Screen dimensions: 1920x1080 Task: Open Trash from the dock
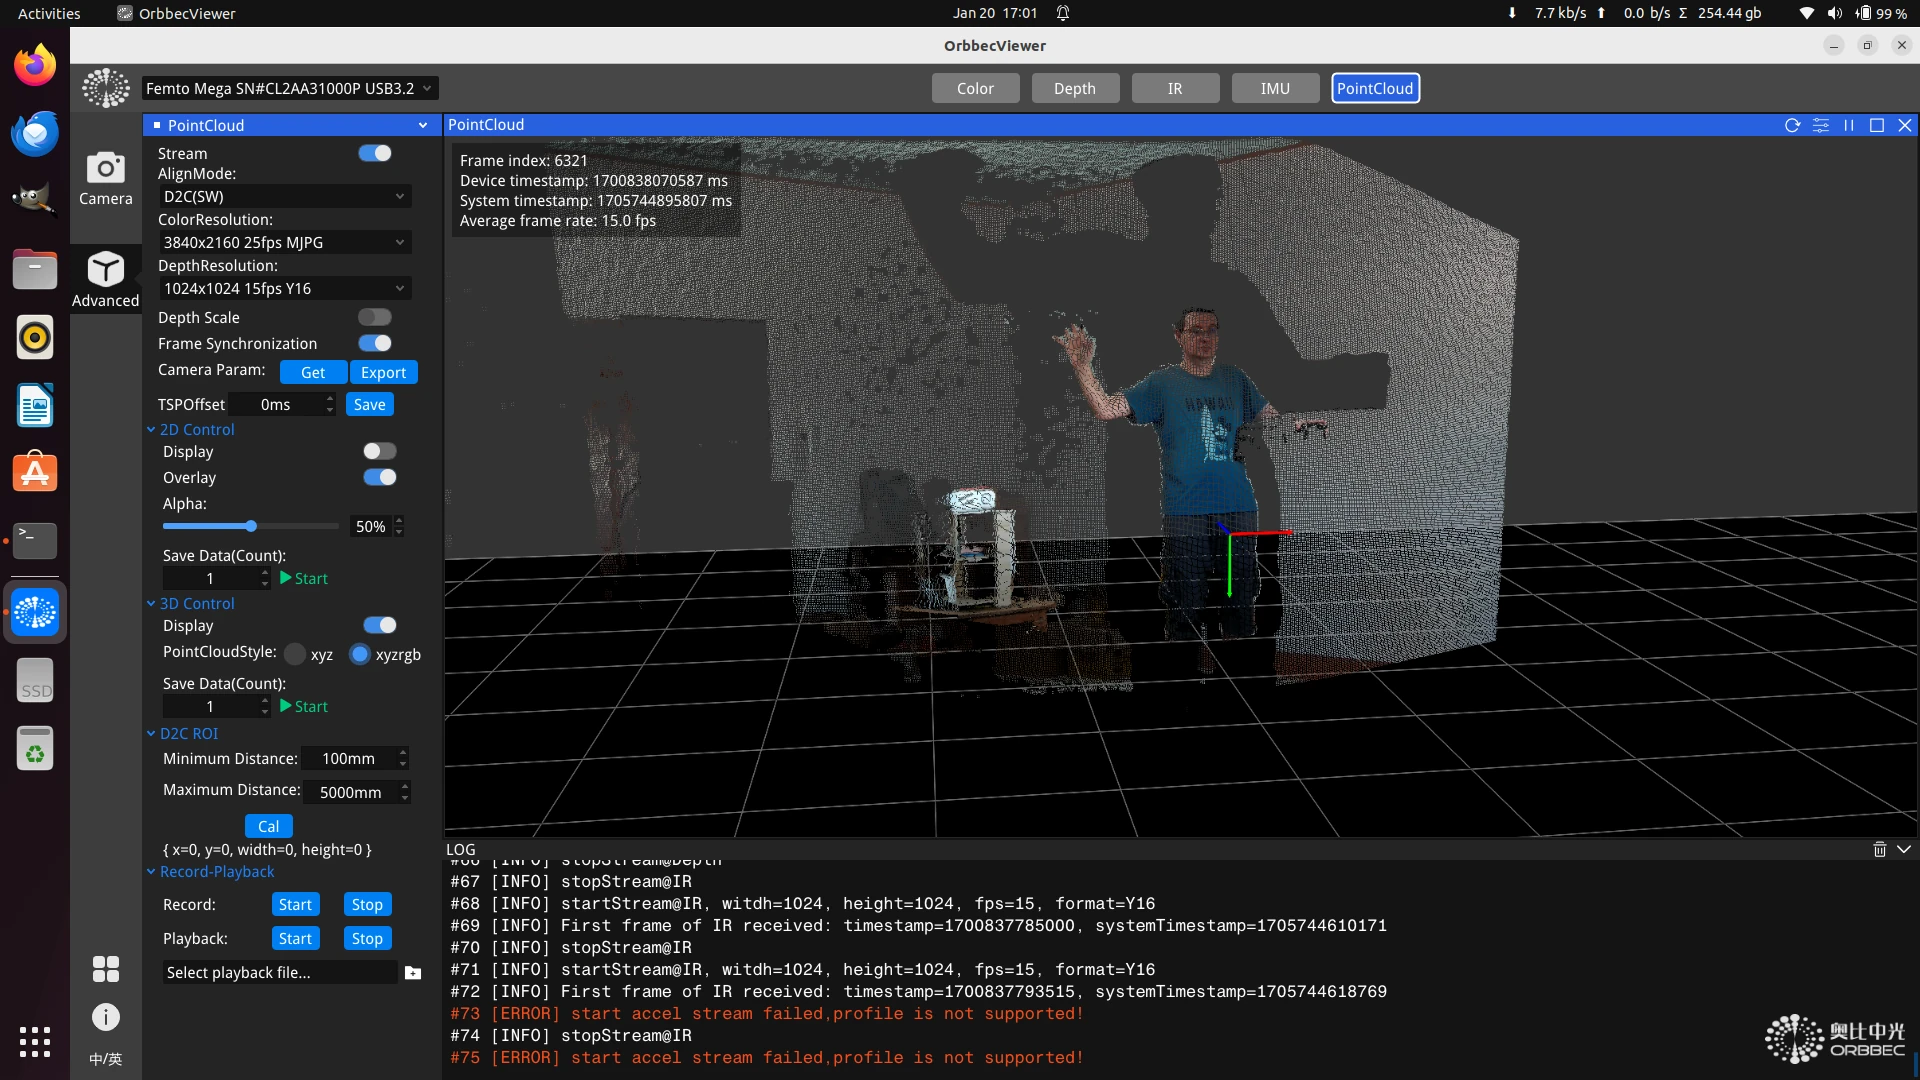[x=35, y=748]
